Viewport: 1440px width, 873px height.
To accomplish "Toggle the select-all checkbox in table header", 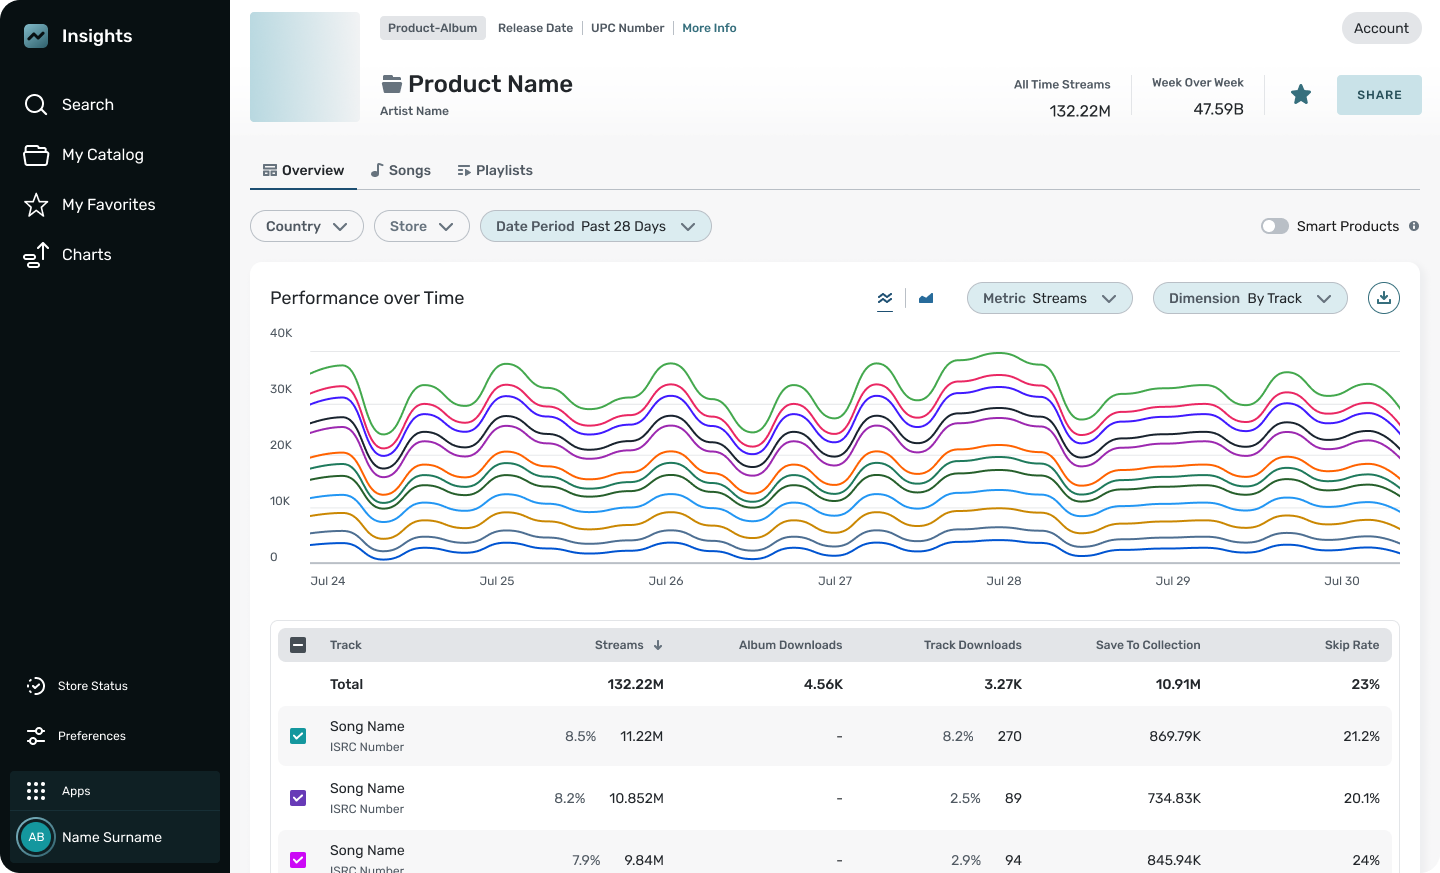I will pos(298,645).
